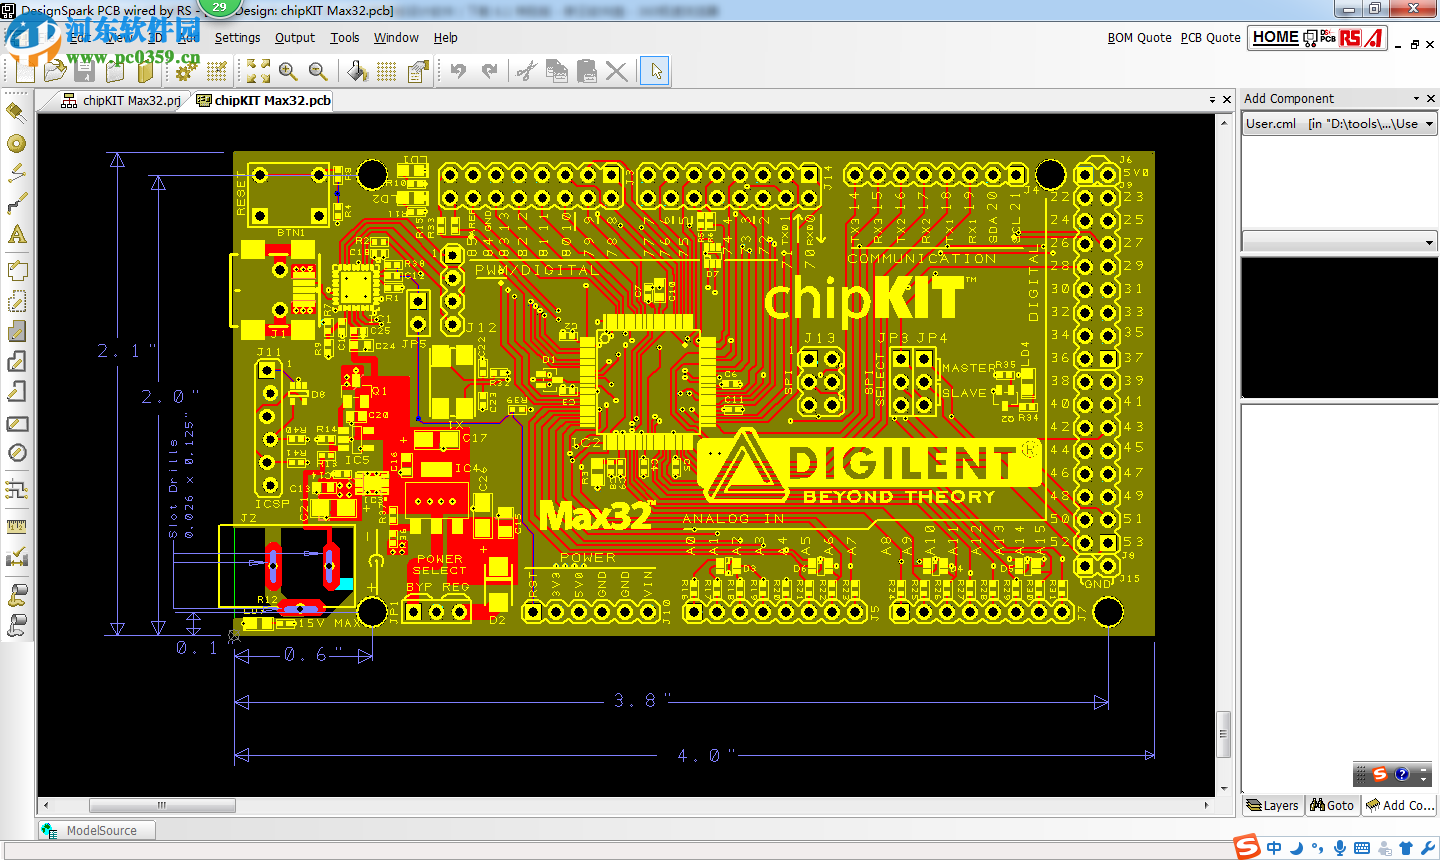Click the Undo arrow on the toolbar

[x=459, y=71]
